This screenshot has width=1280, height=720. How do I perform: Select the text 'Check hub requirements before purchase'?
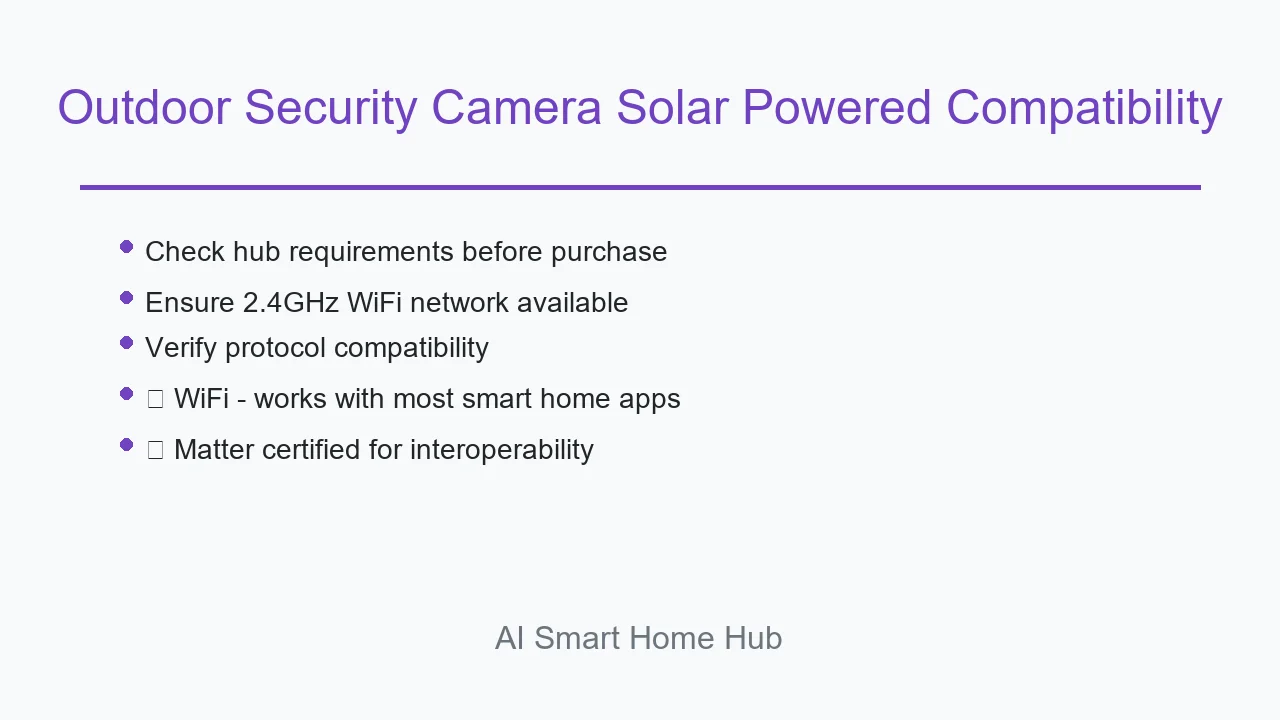(406, 252)
